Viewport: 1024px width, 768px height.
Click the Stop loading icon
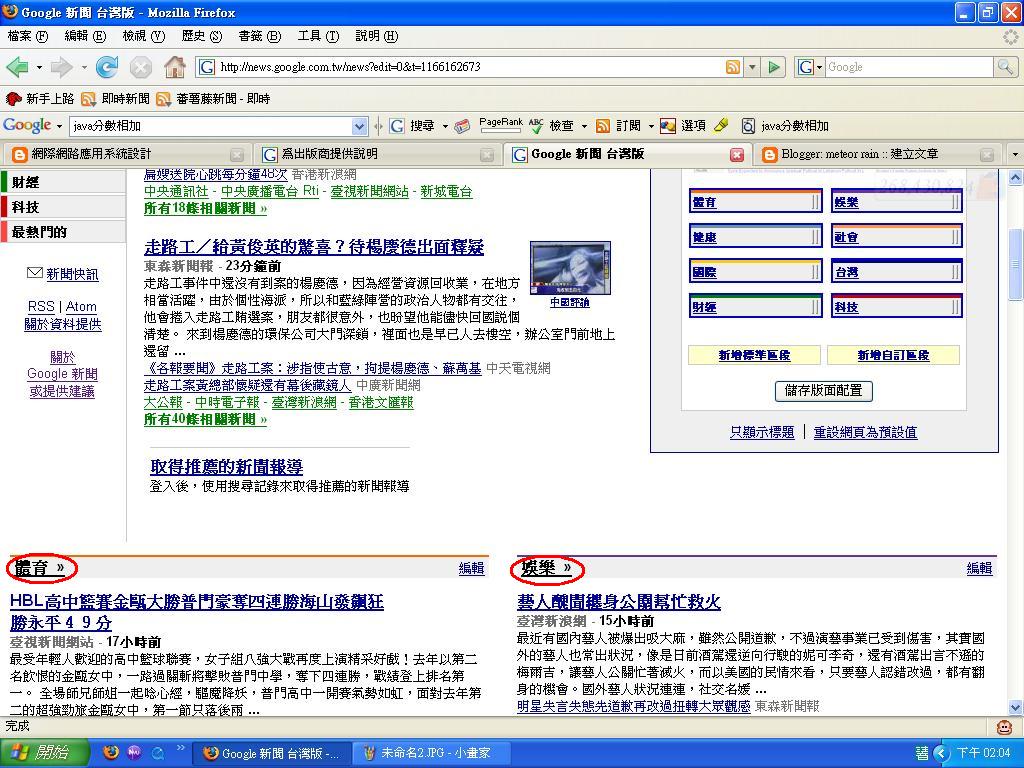coord(140,67)
